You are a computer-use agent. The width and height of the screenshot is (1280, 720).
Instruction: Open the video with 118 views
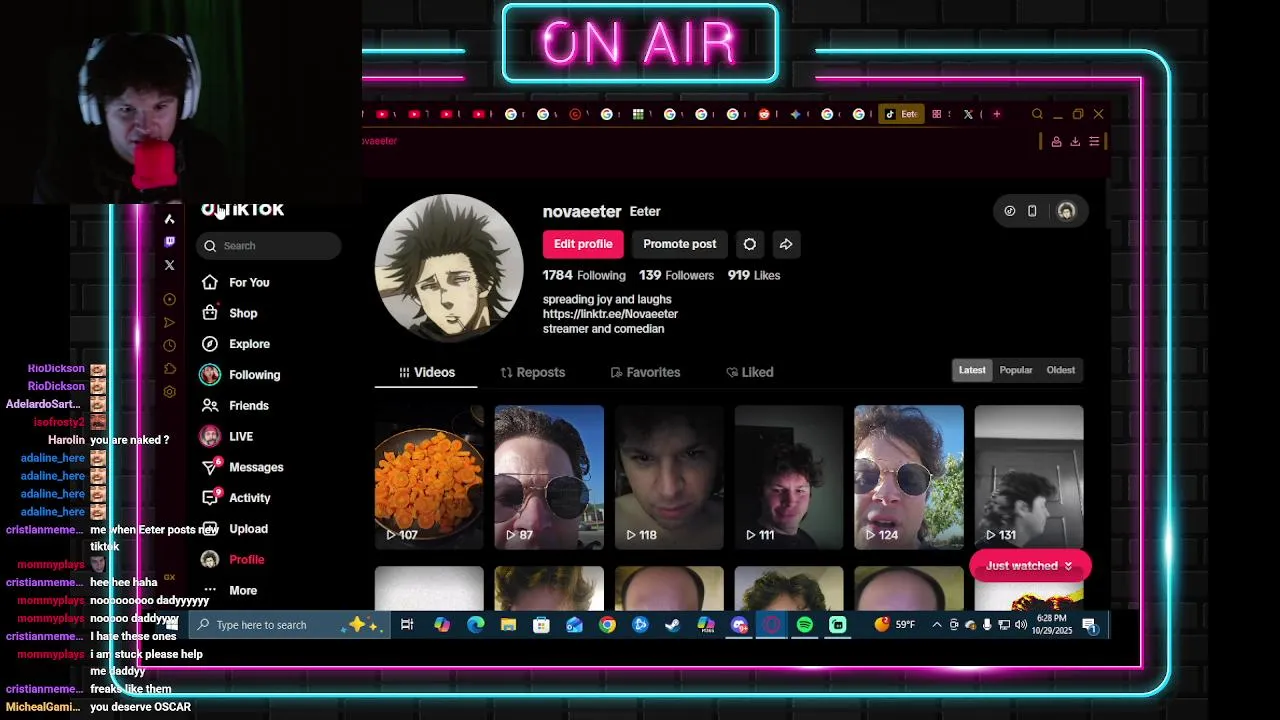pyautogui.click(x=669, y=477)
